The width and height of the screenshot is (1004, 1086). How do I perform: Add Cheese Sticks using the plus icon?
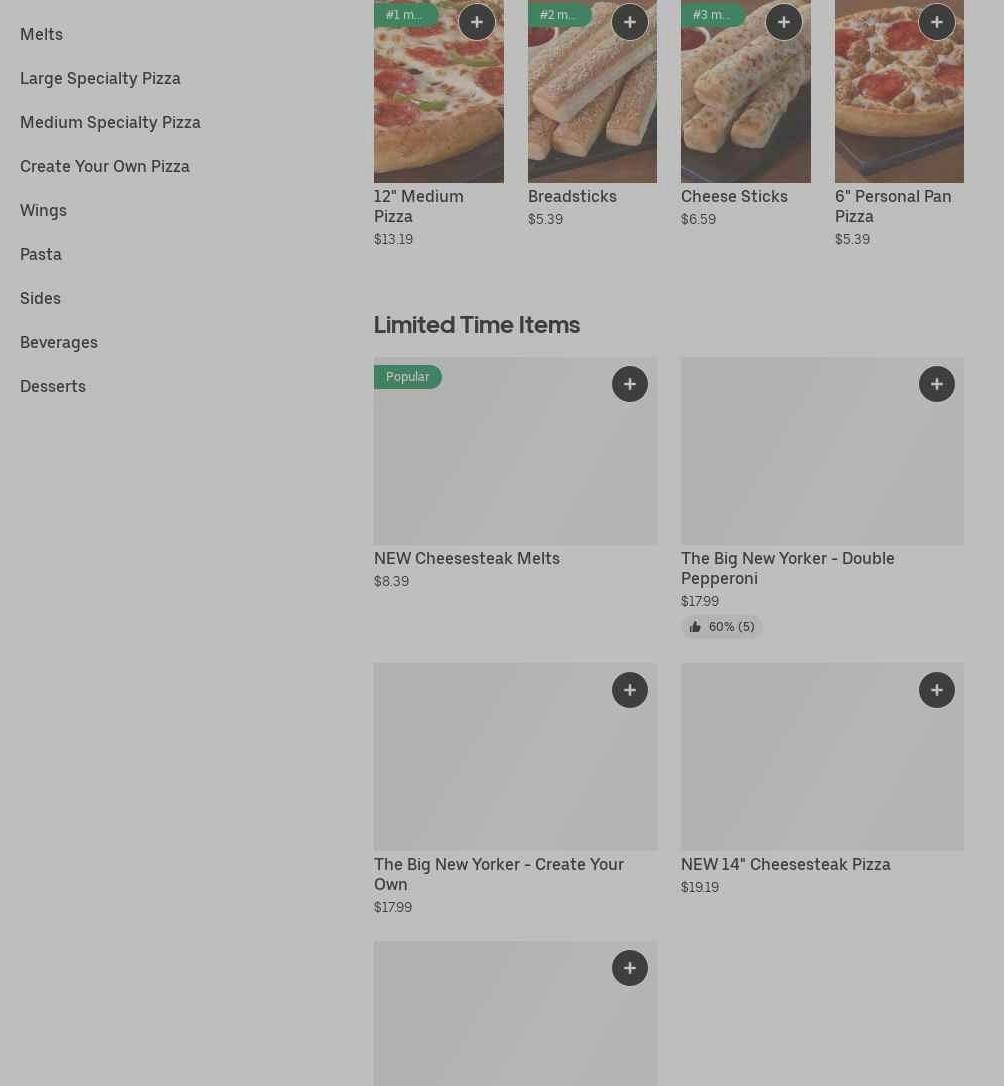click(784, 22)
